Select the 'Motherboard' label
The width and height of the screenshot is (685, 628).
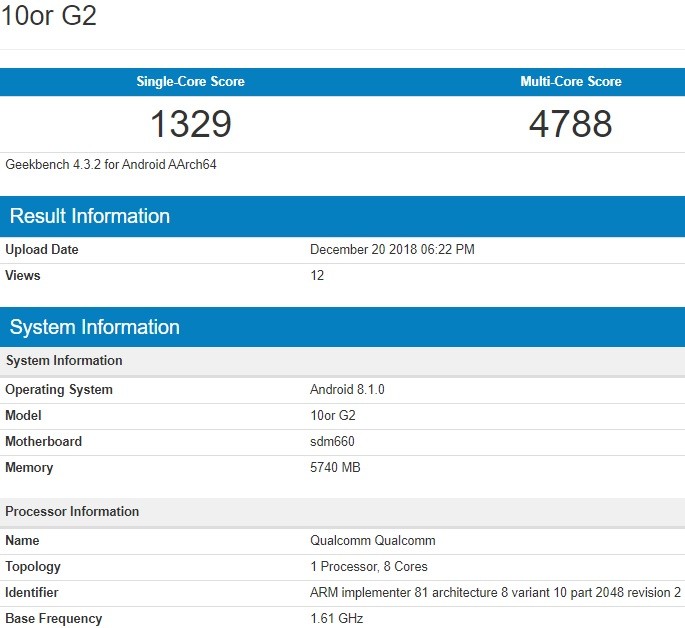click(43, 442)
